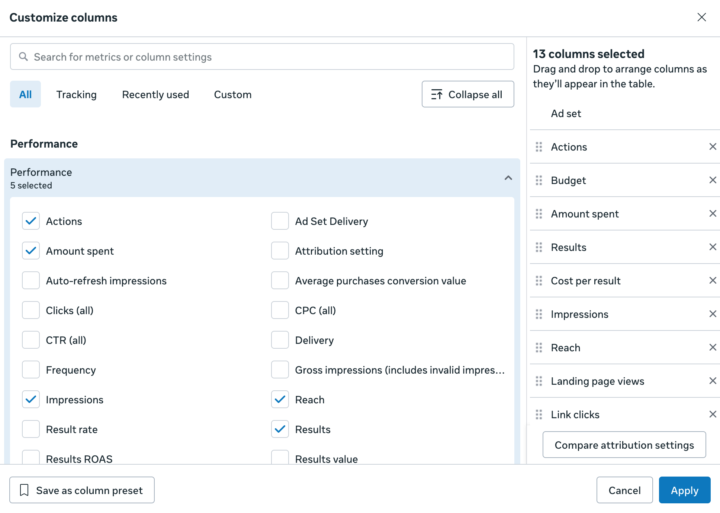Remove the Landing page views column
This screenshot has width=720, height=513.
[712, 381]
